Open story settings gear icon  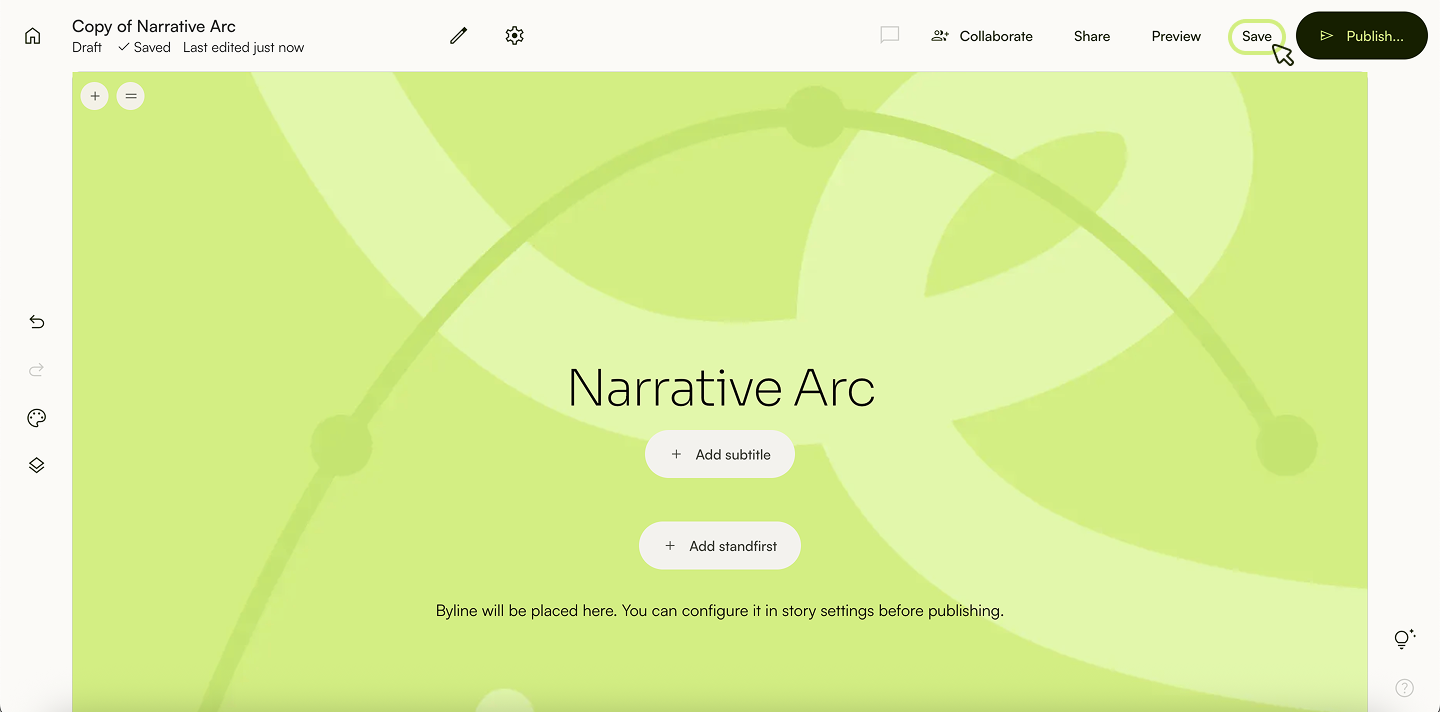pyautogui.click(x=514, y=36)
